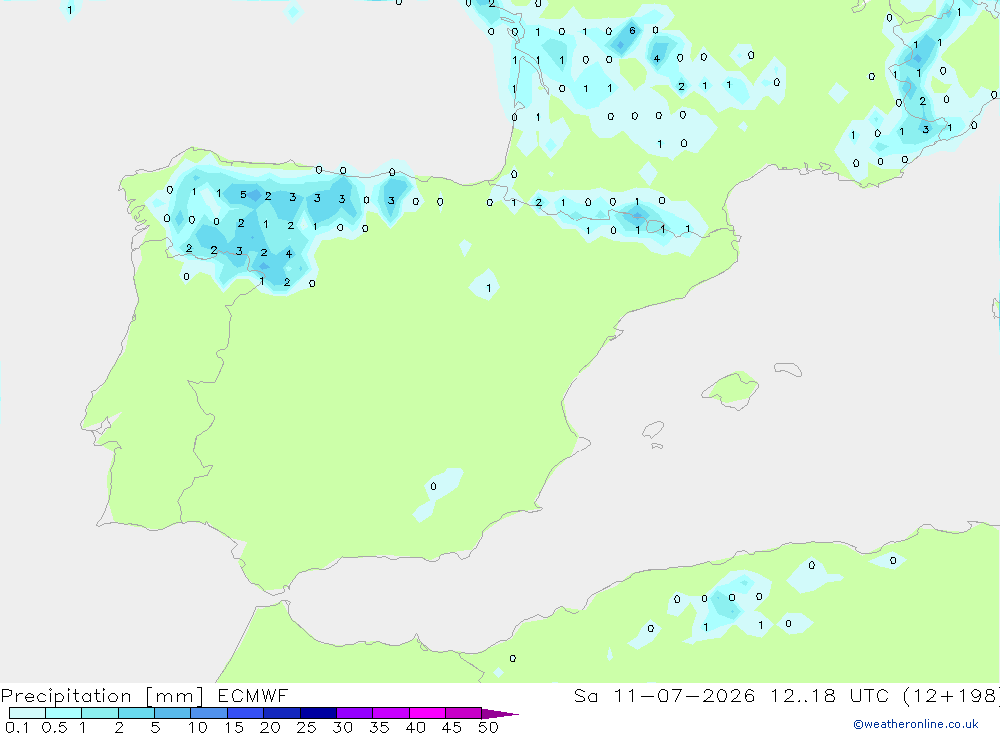1000x733 pixels.
Task: Click the legend label '30'
Action: pos(343,727)
